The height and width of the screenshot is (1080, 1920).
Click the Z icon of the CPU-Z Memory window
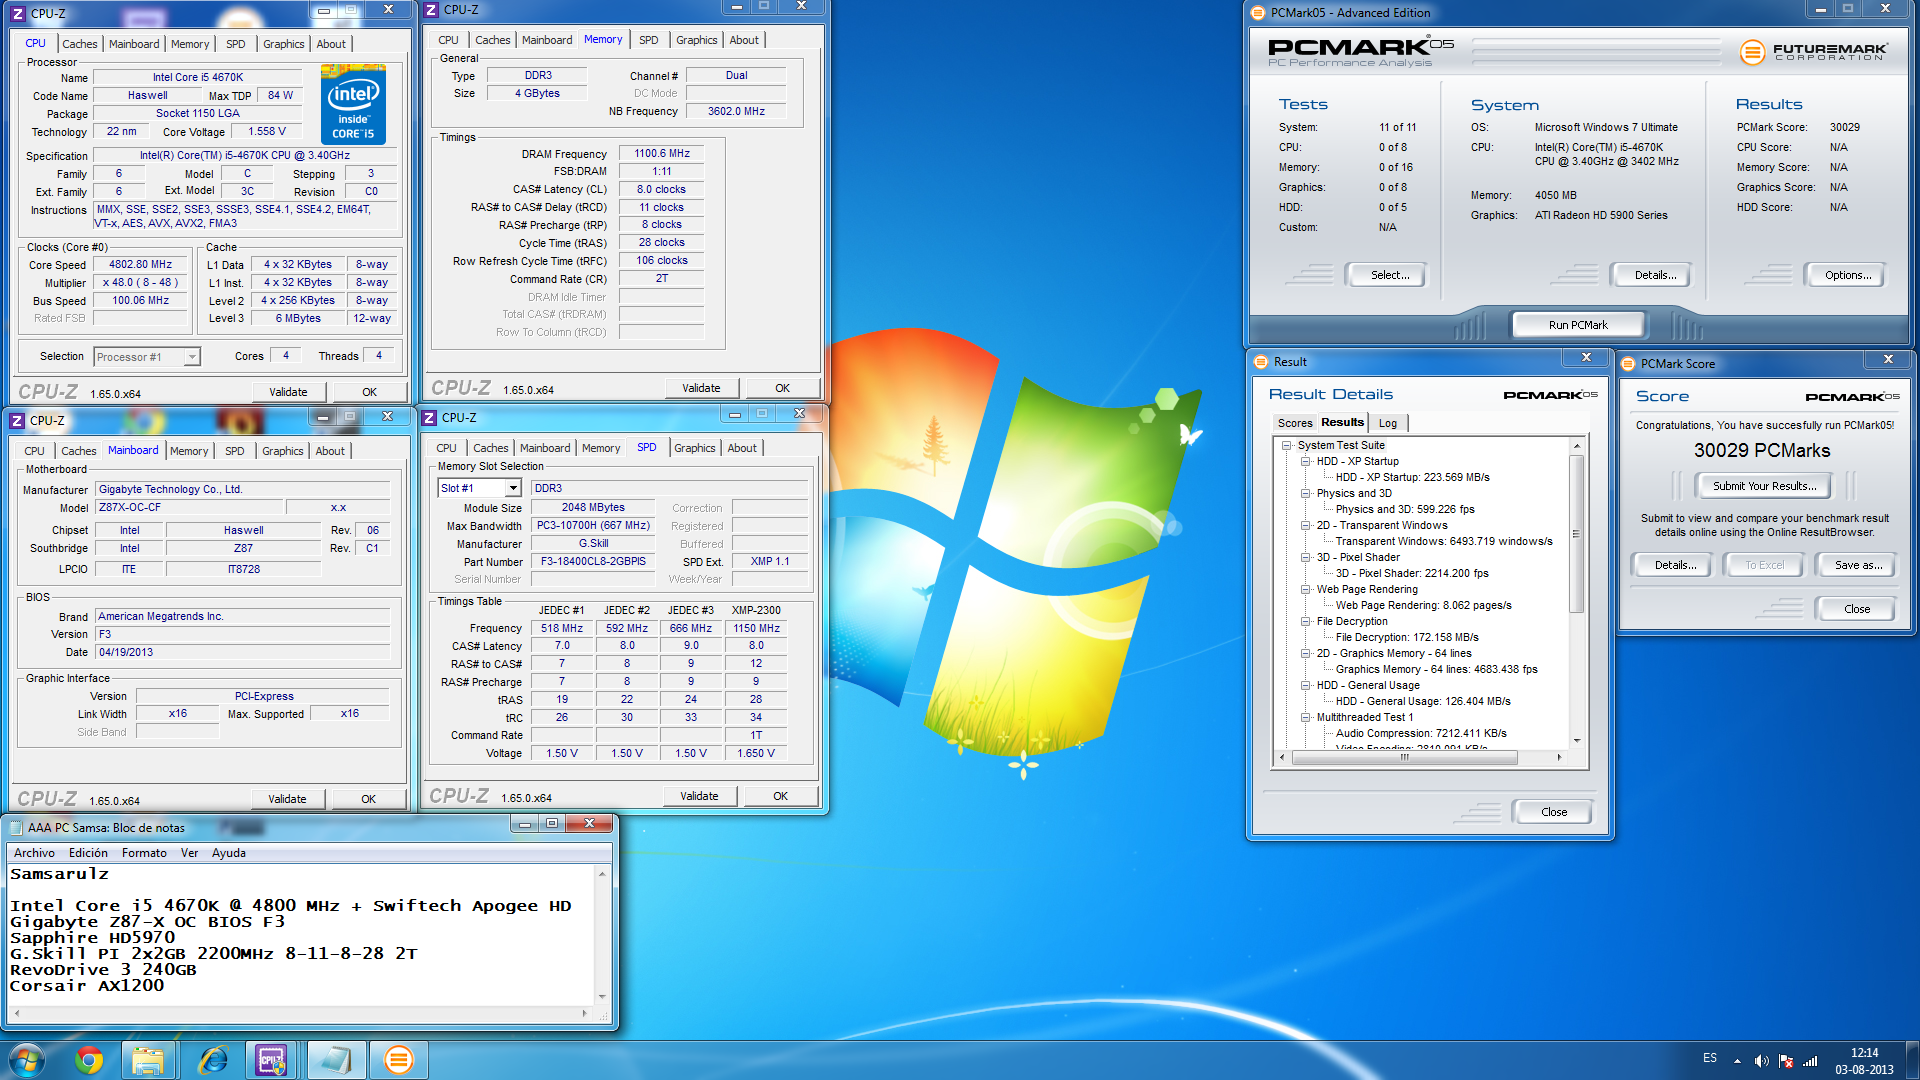[431, 10]
